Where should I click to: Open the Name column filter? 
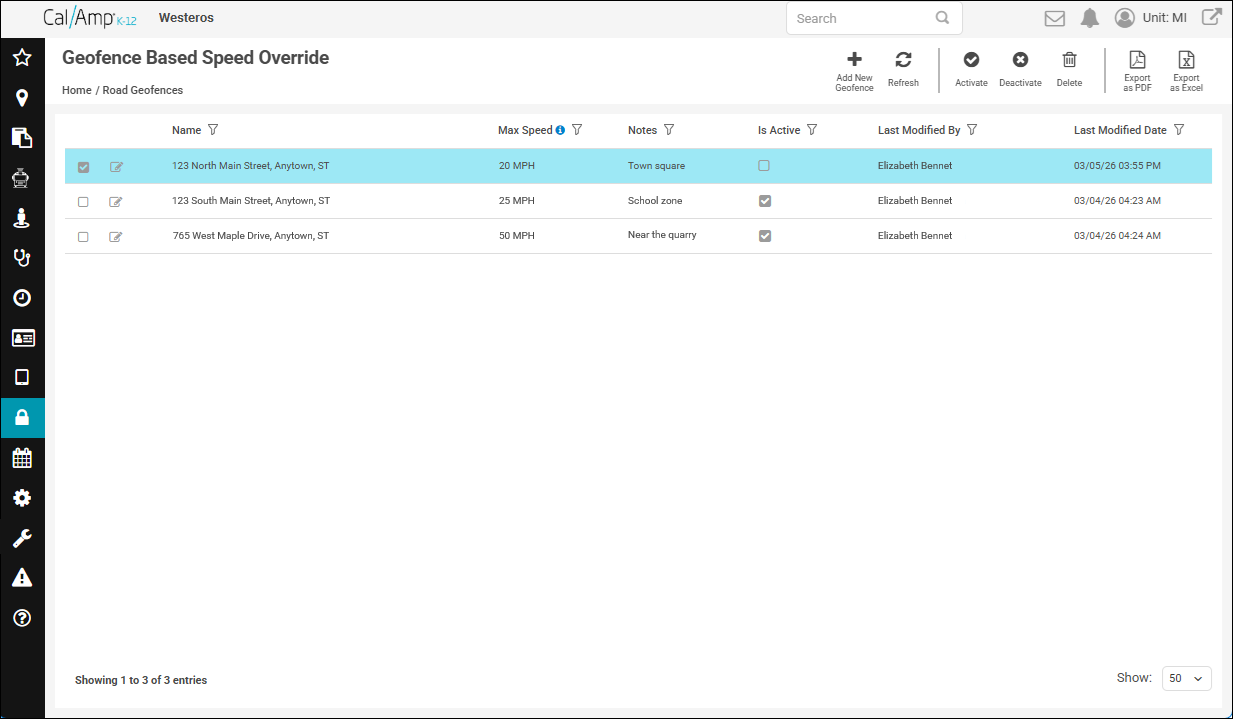pyautogui.click(x=212, y=130)
